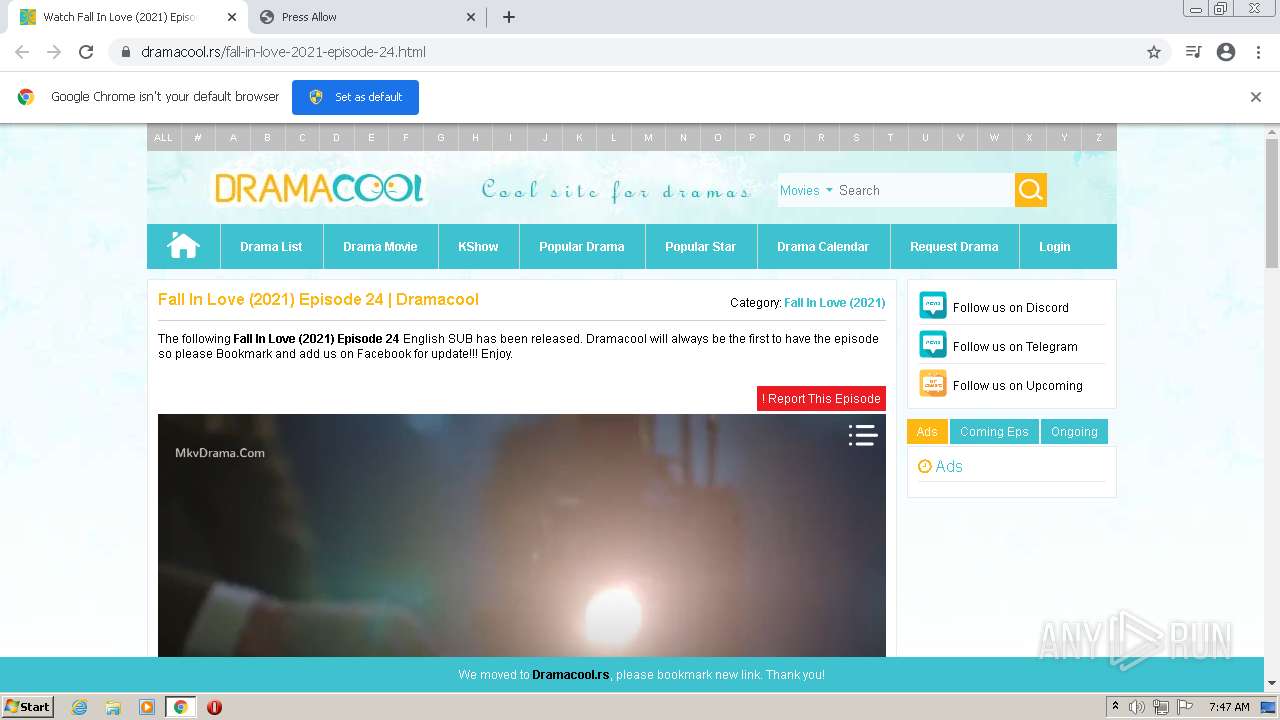The width and height of the screenshot is (1280, 720).
Task: Open Drama Movie menu
Action: (x=380, y=246)
